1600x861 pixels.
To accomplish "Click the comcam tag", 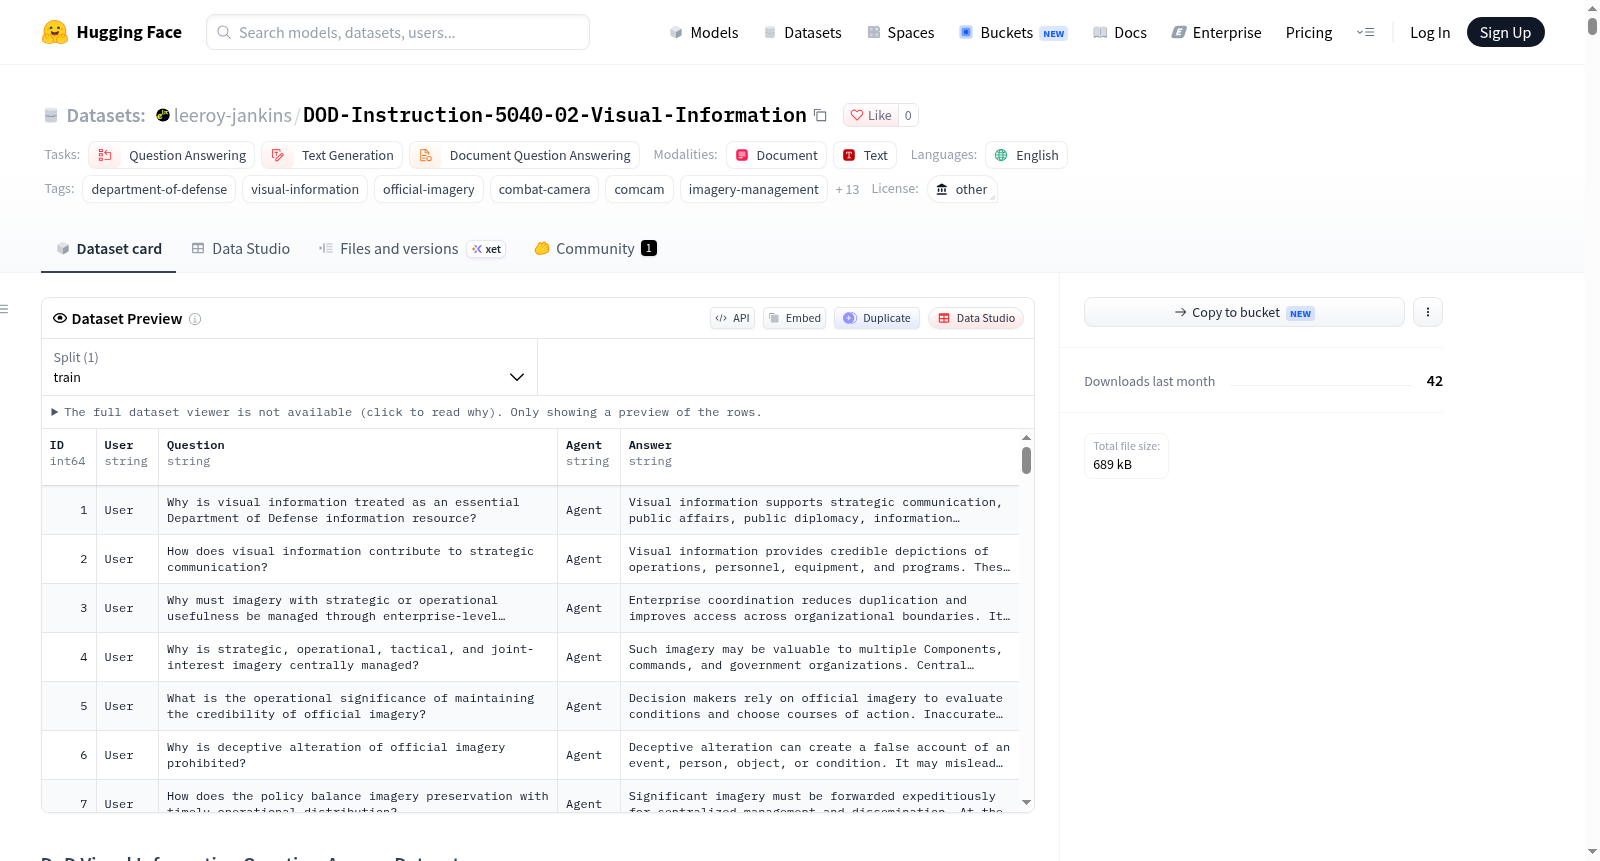I will pyautogui.click(x=639, y=189).
